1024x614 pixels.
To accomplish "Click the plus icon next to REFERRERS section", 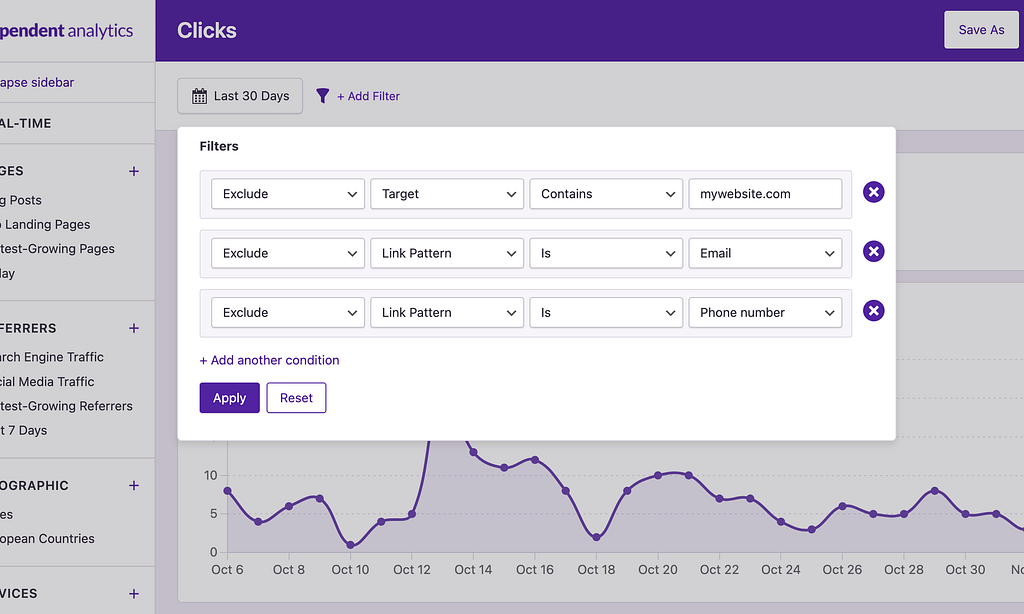I will coord(133,328).
